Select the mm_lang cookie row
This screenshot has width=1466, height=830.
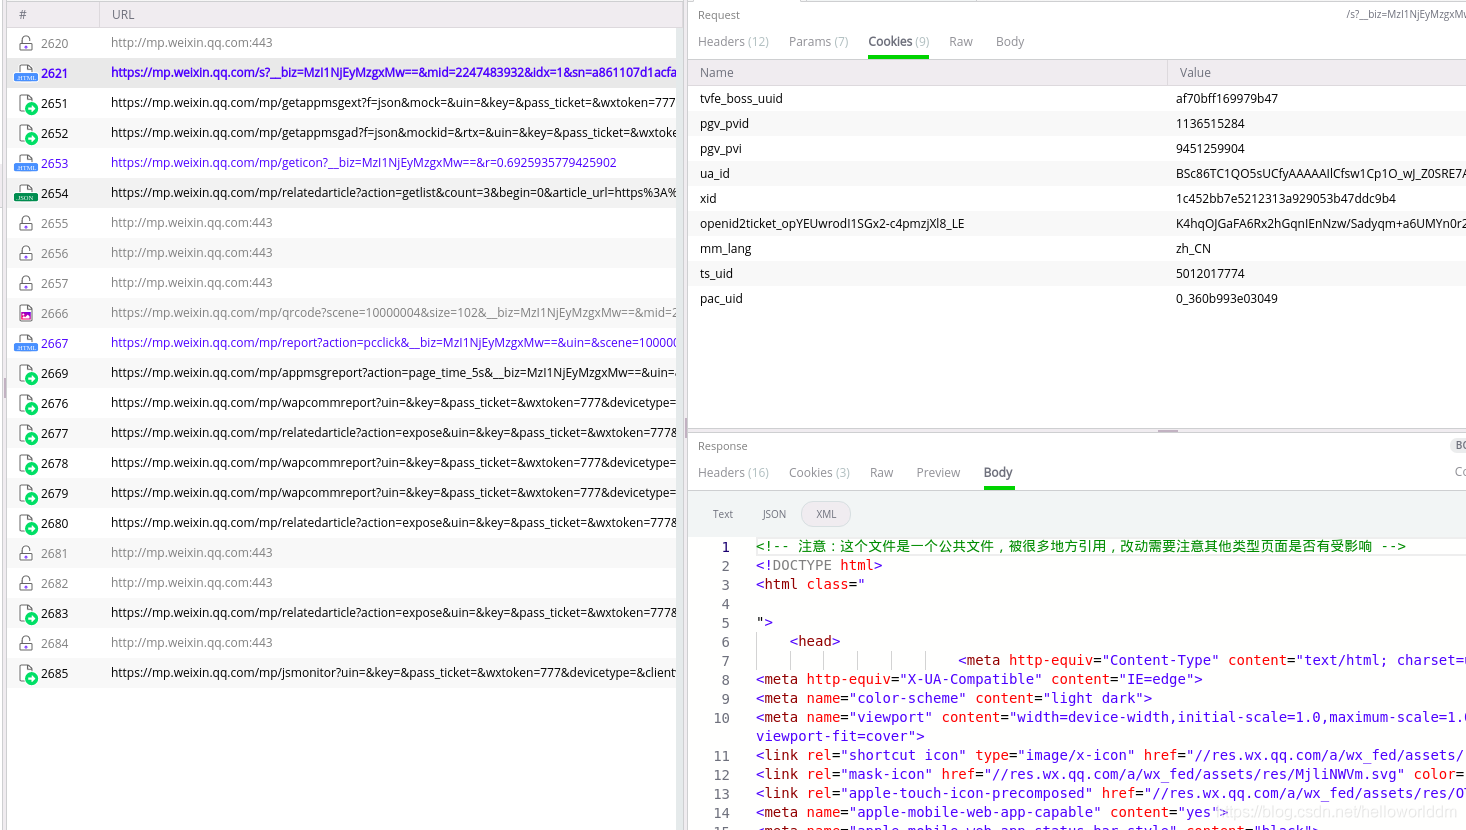point(1077,249)
